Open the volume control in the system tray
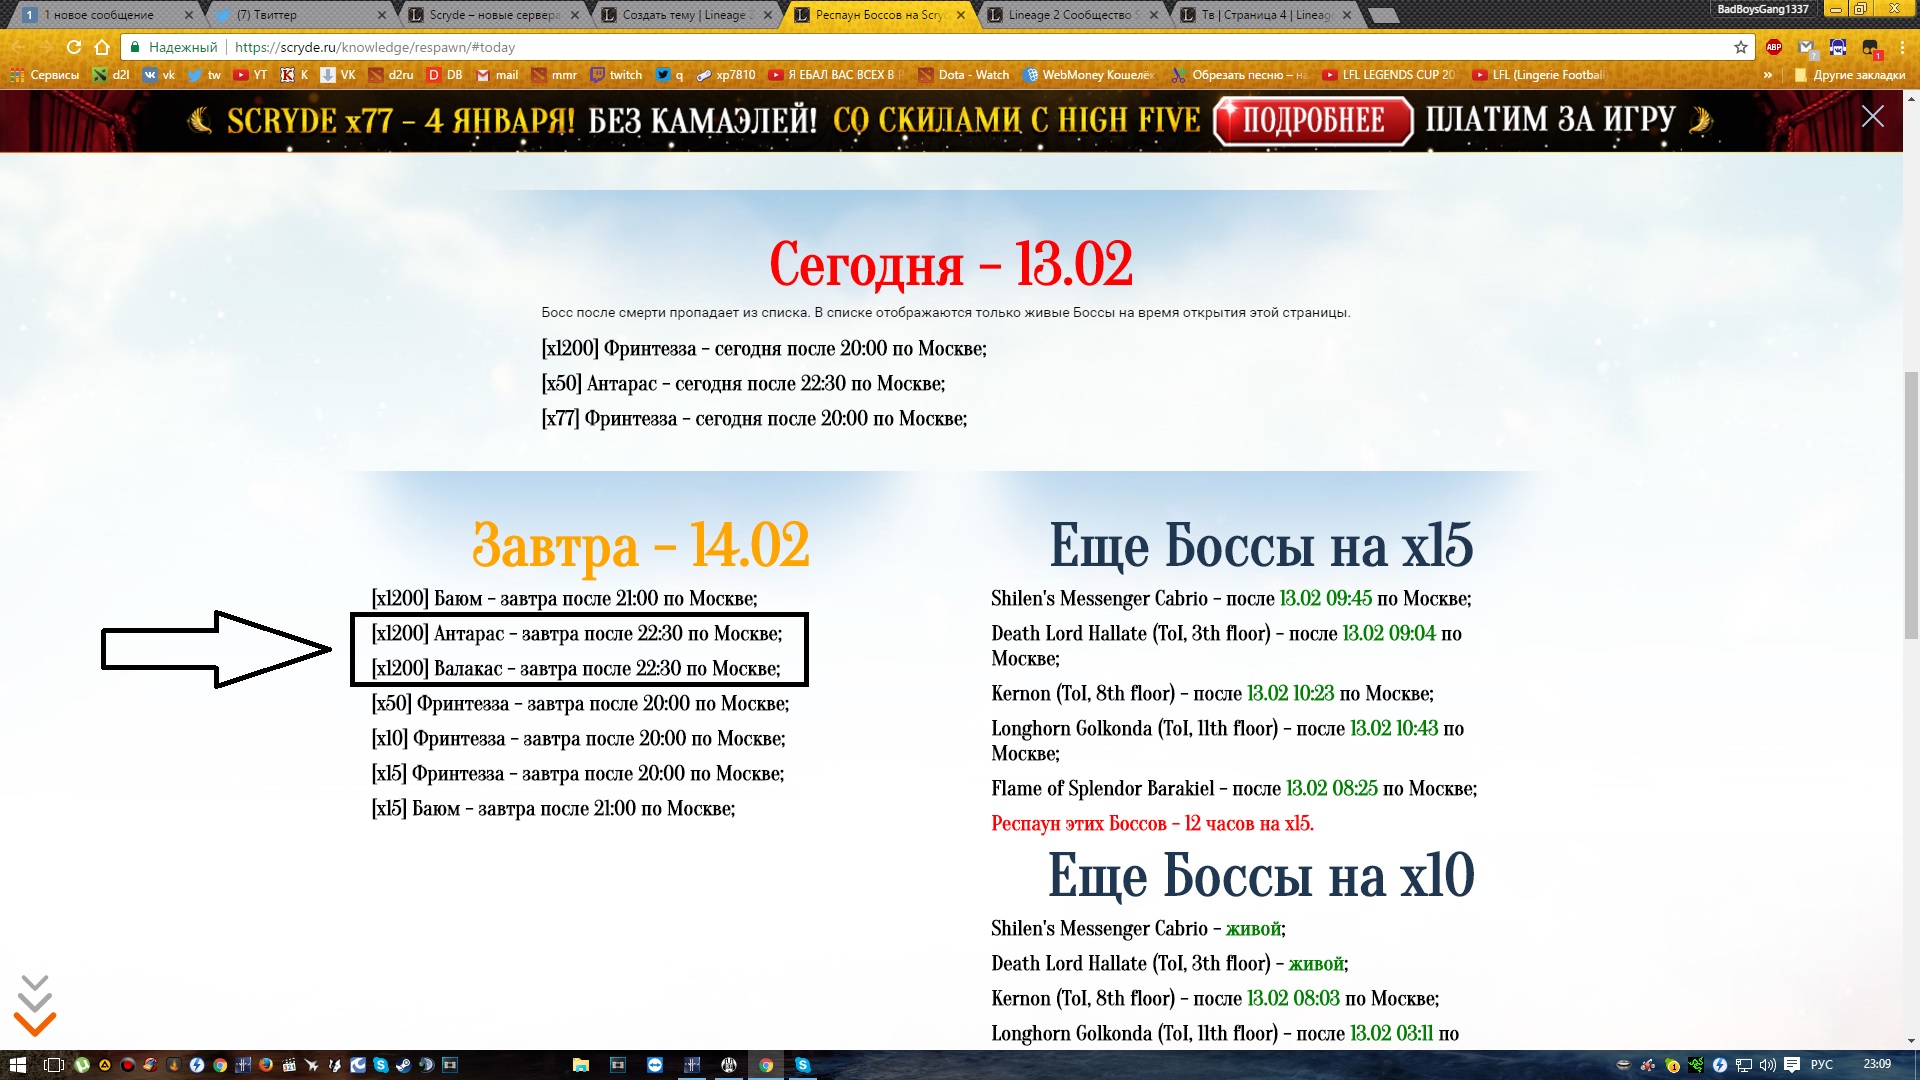This screenshot has width=1920, height=1080. pyautogui.click(x=1768, y=1065)
